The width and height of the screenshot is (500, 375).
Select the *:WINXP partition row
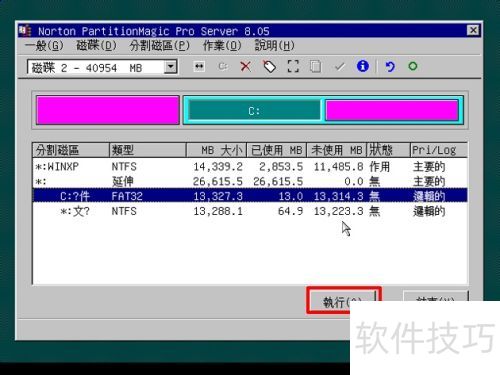tap(250, 166)
